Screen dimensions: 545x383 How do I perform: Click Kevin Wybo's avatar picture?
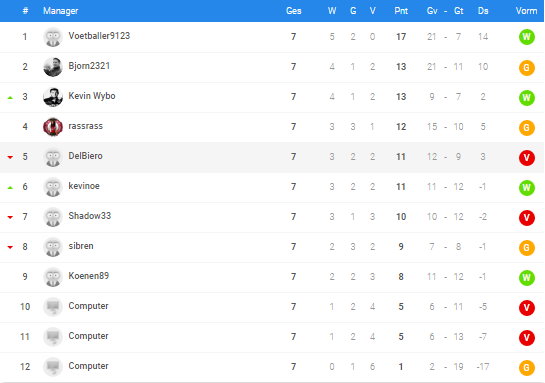coord(53,97)
